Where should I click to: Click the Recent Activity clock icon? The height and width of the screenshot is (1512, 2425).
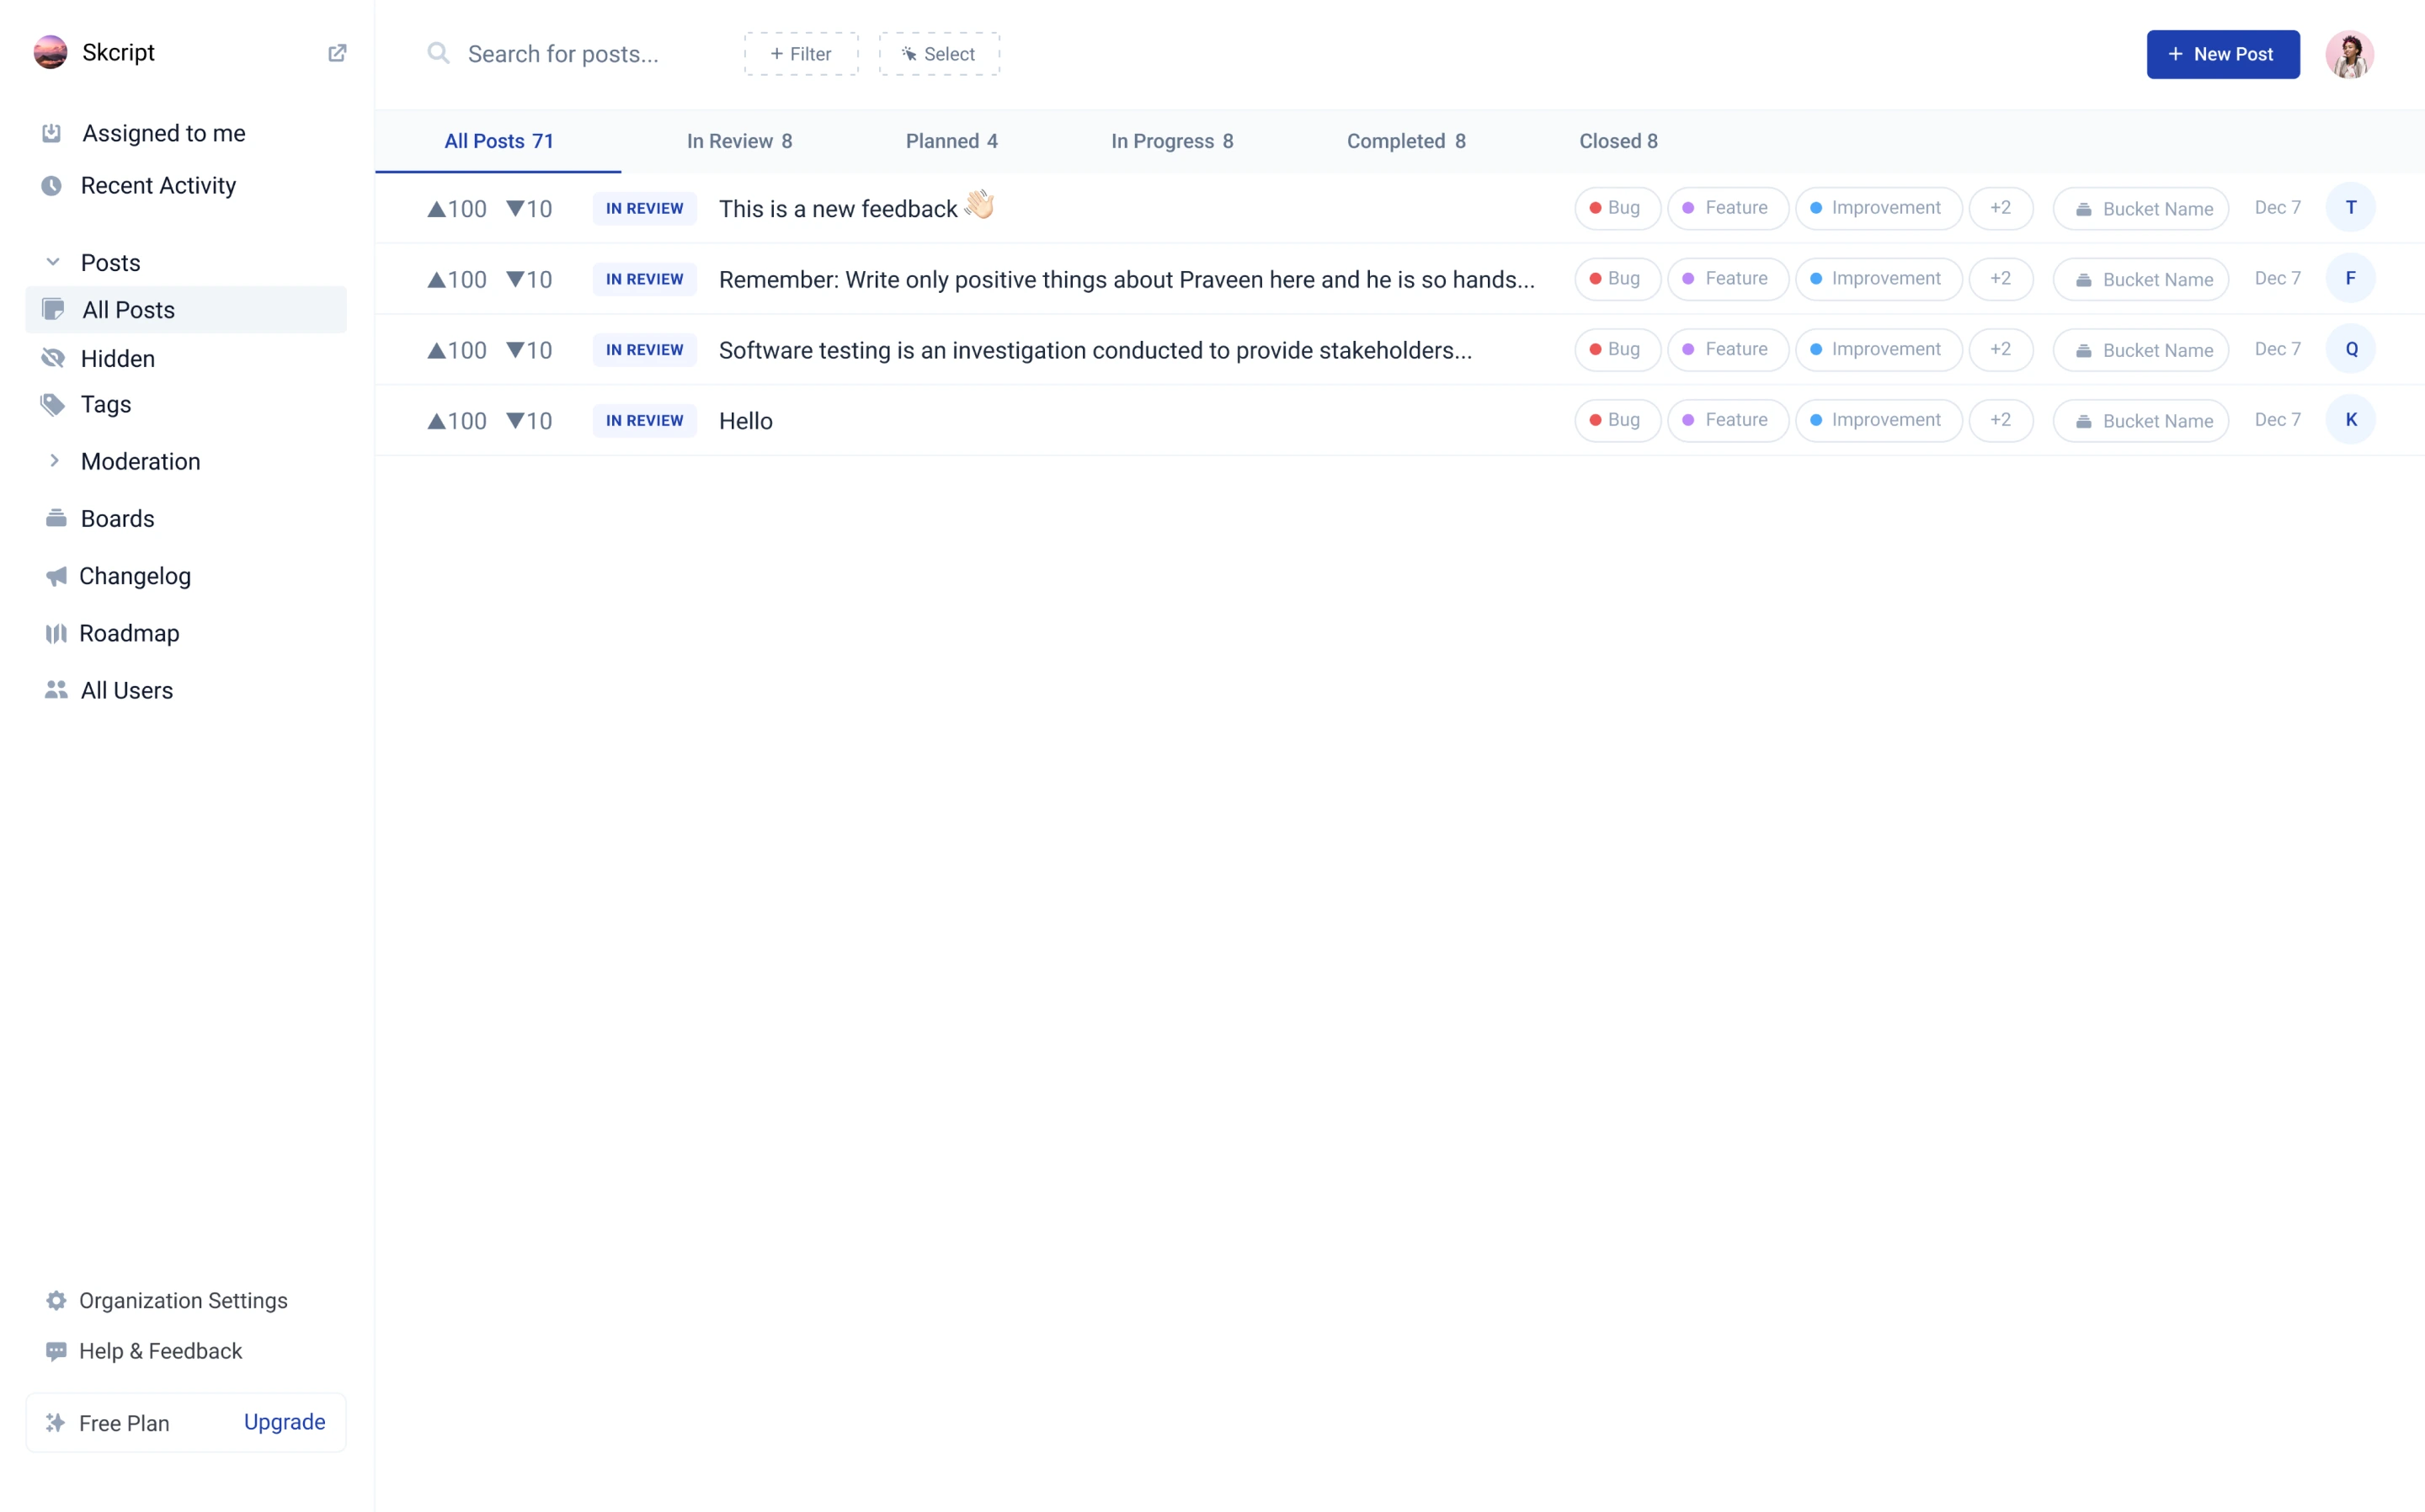click(52, 186)
